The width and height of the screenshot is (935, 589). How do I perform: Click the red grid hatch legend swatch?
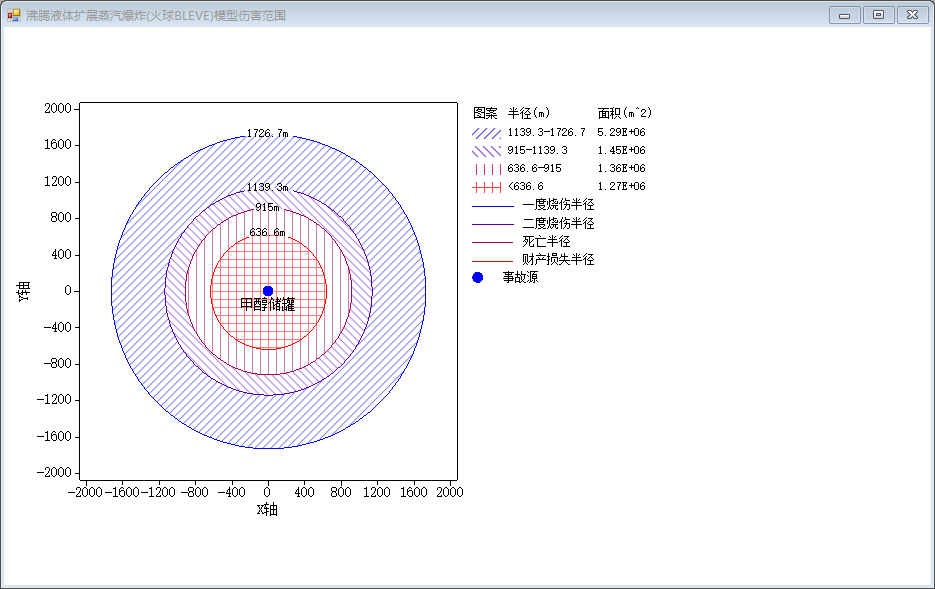(487, 187)
